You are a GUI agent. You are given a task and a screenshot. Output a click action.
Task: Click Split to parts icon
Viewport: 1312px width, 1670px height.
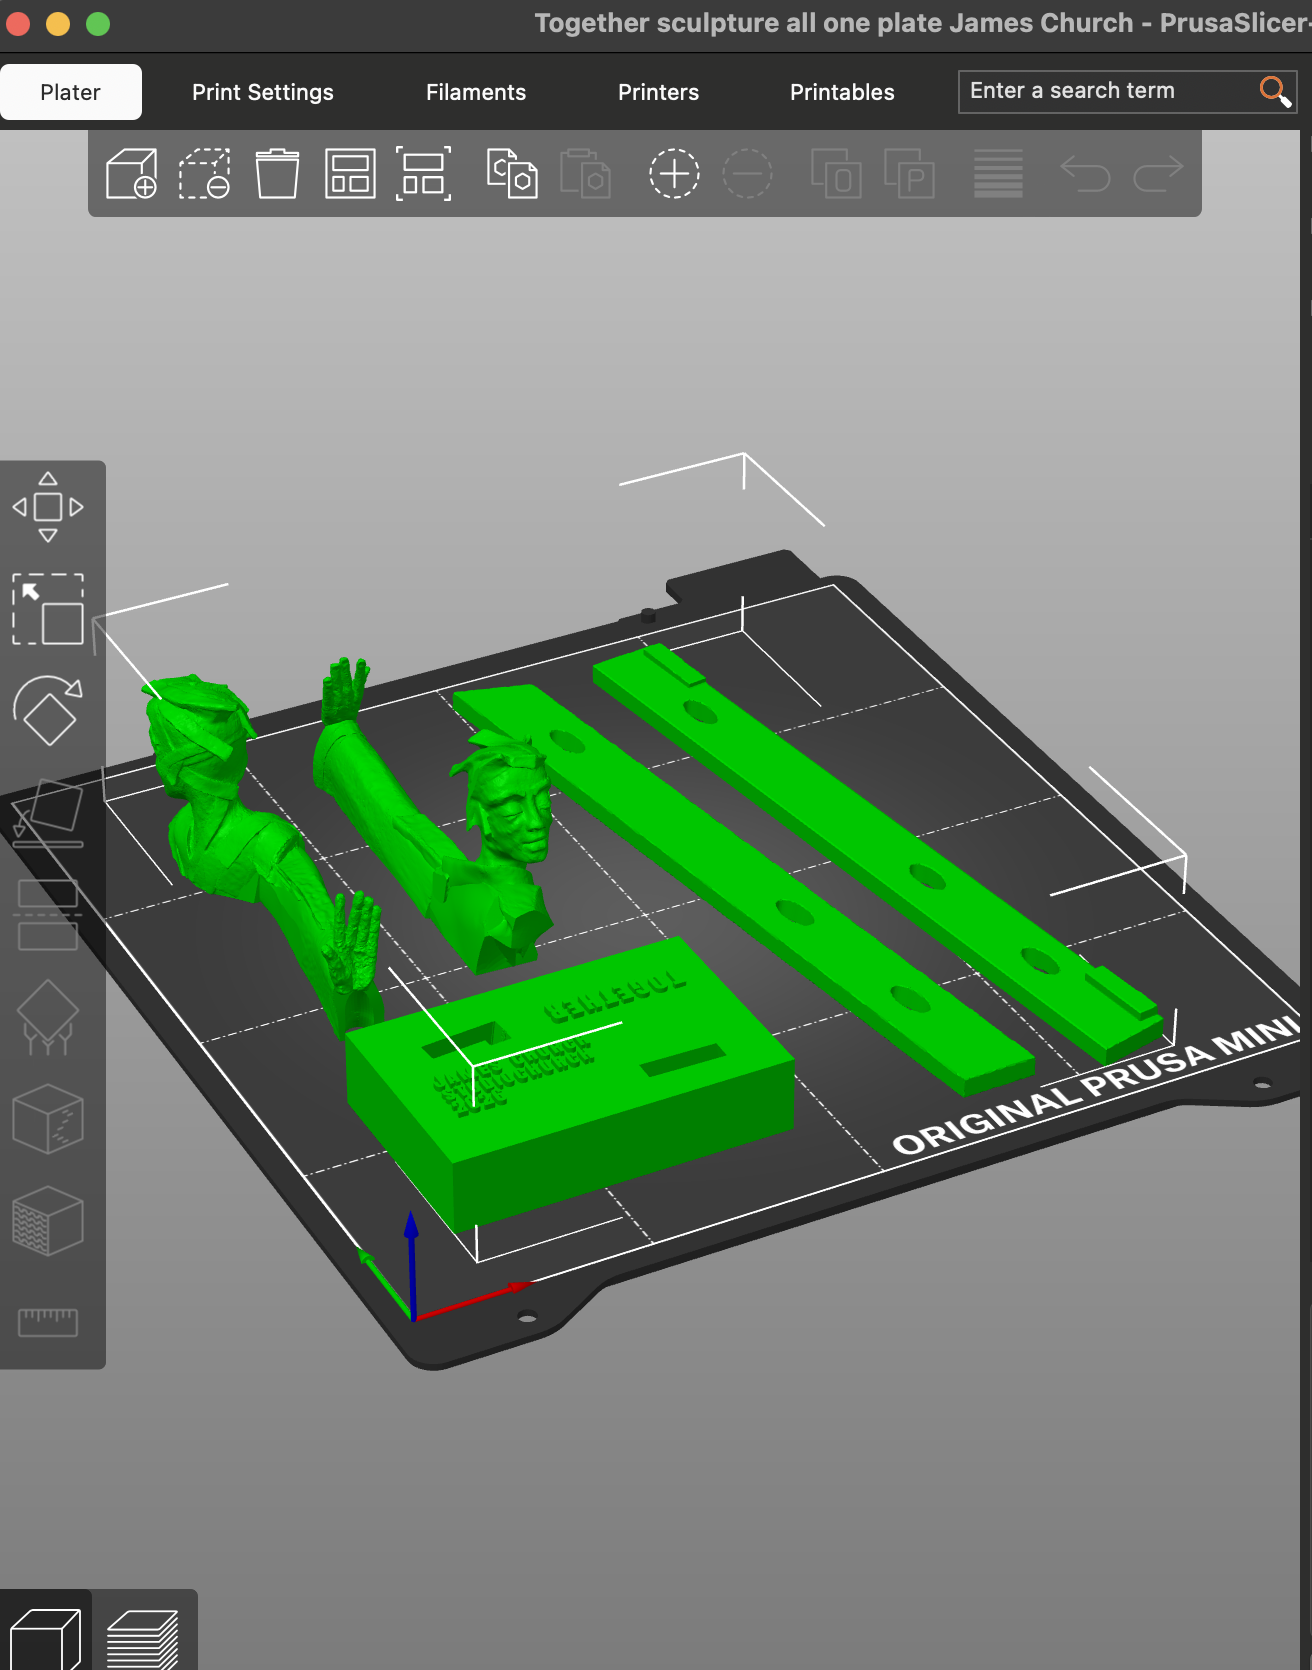point(909,174)
